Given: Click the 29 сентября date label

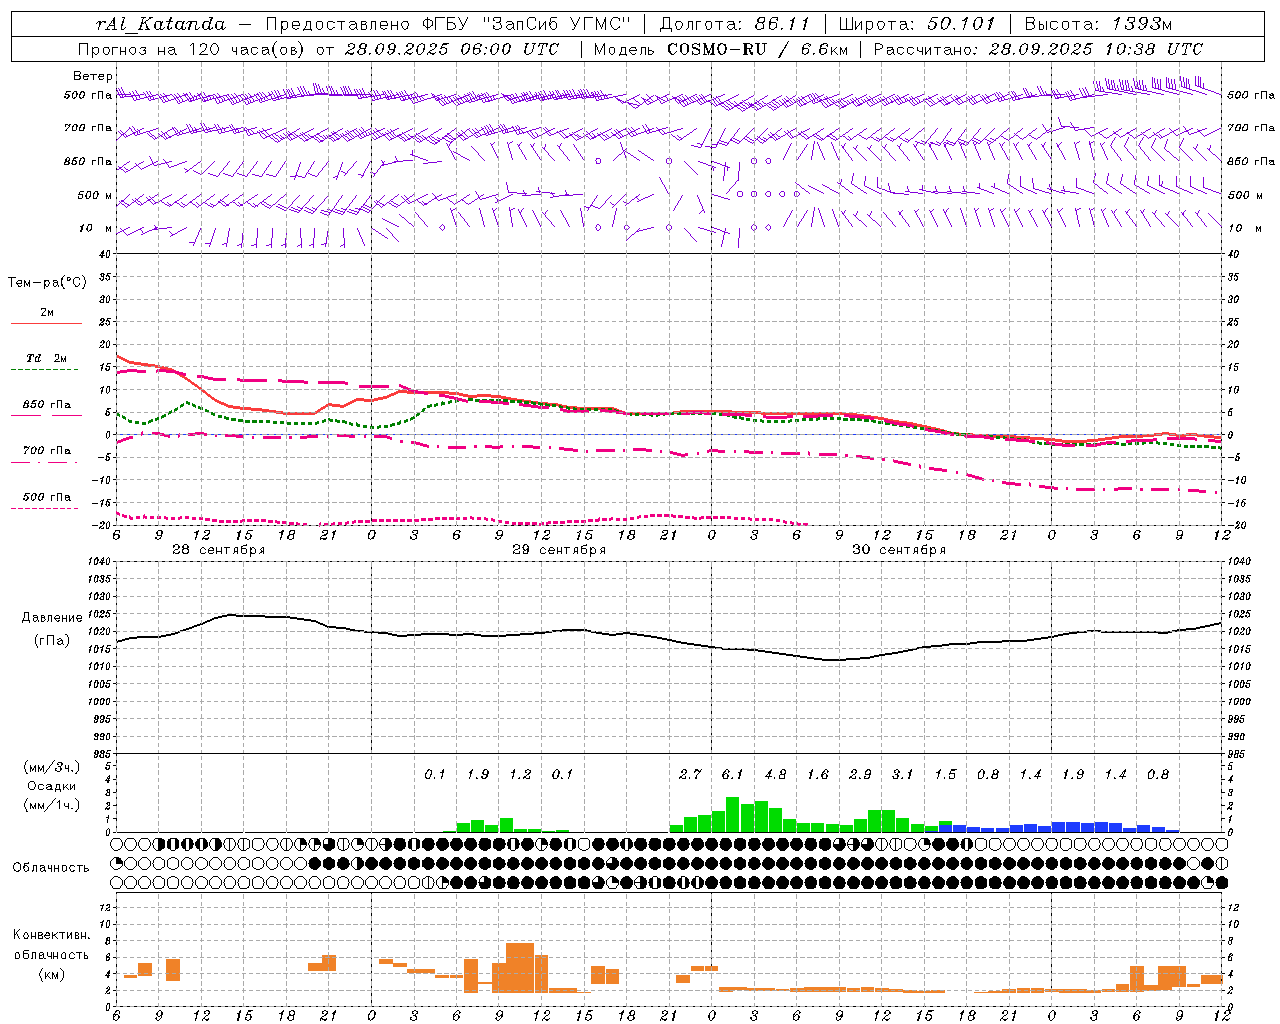Looking at the screenshot, I should click(x=559, y=550).
